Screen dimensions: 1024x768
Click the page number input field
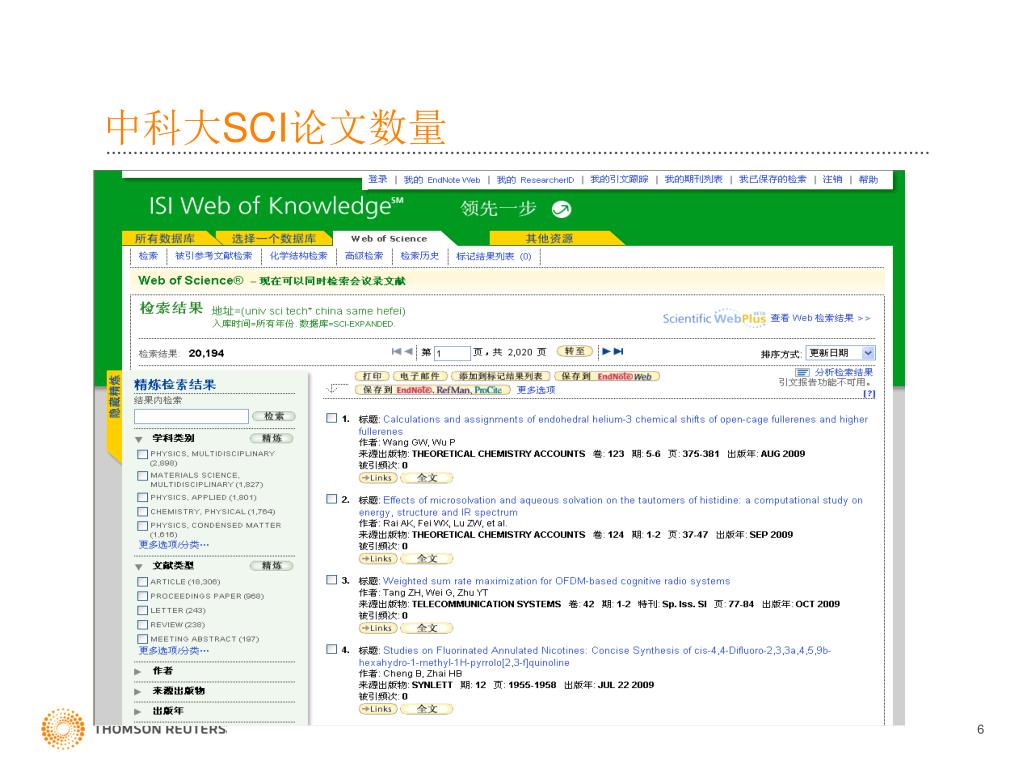(453, 353)
